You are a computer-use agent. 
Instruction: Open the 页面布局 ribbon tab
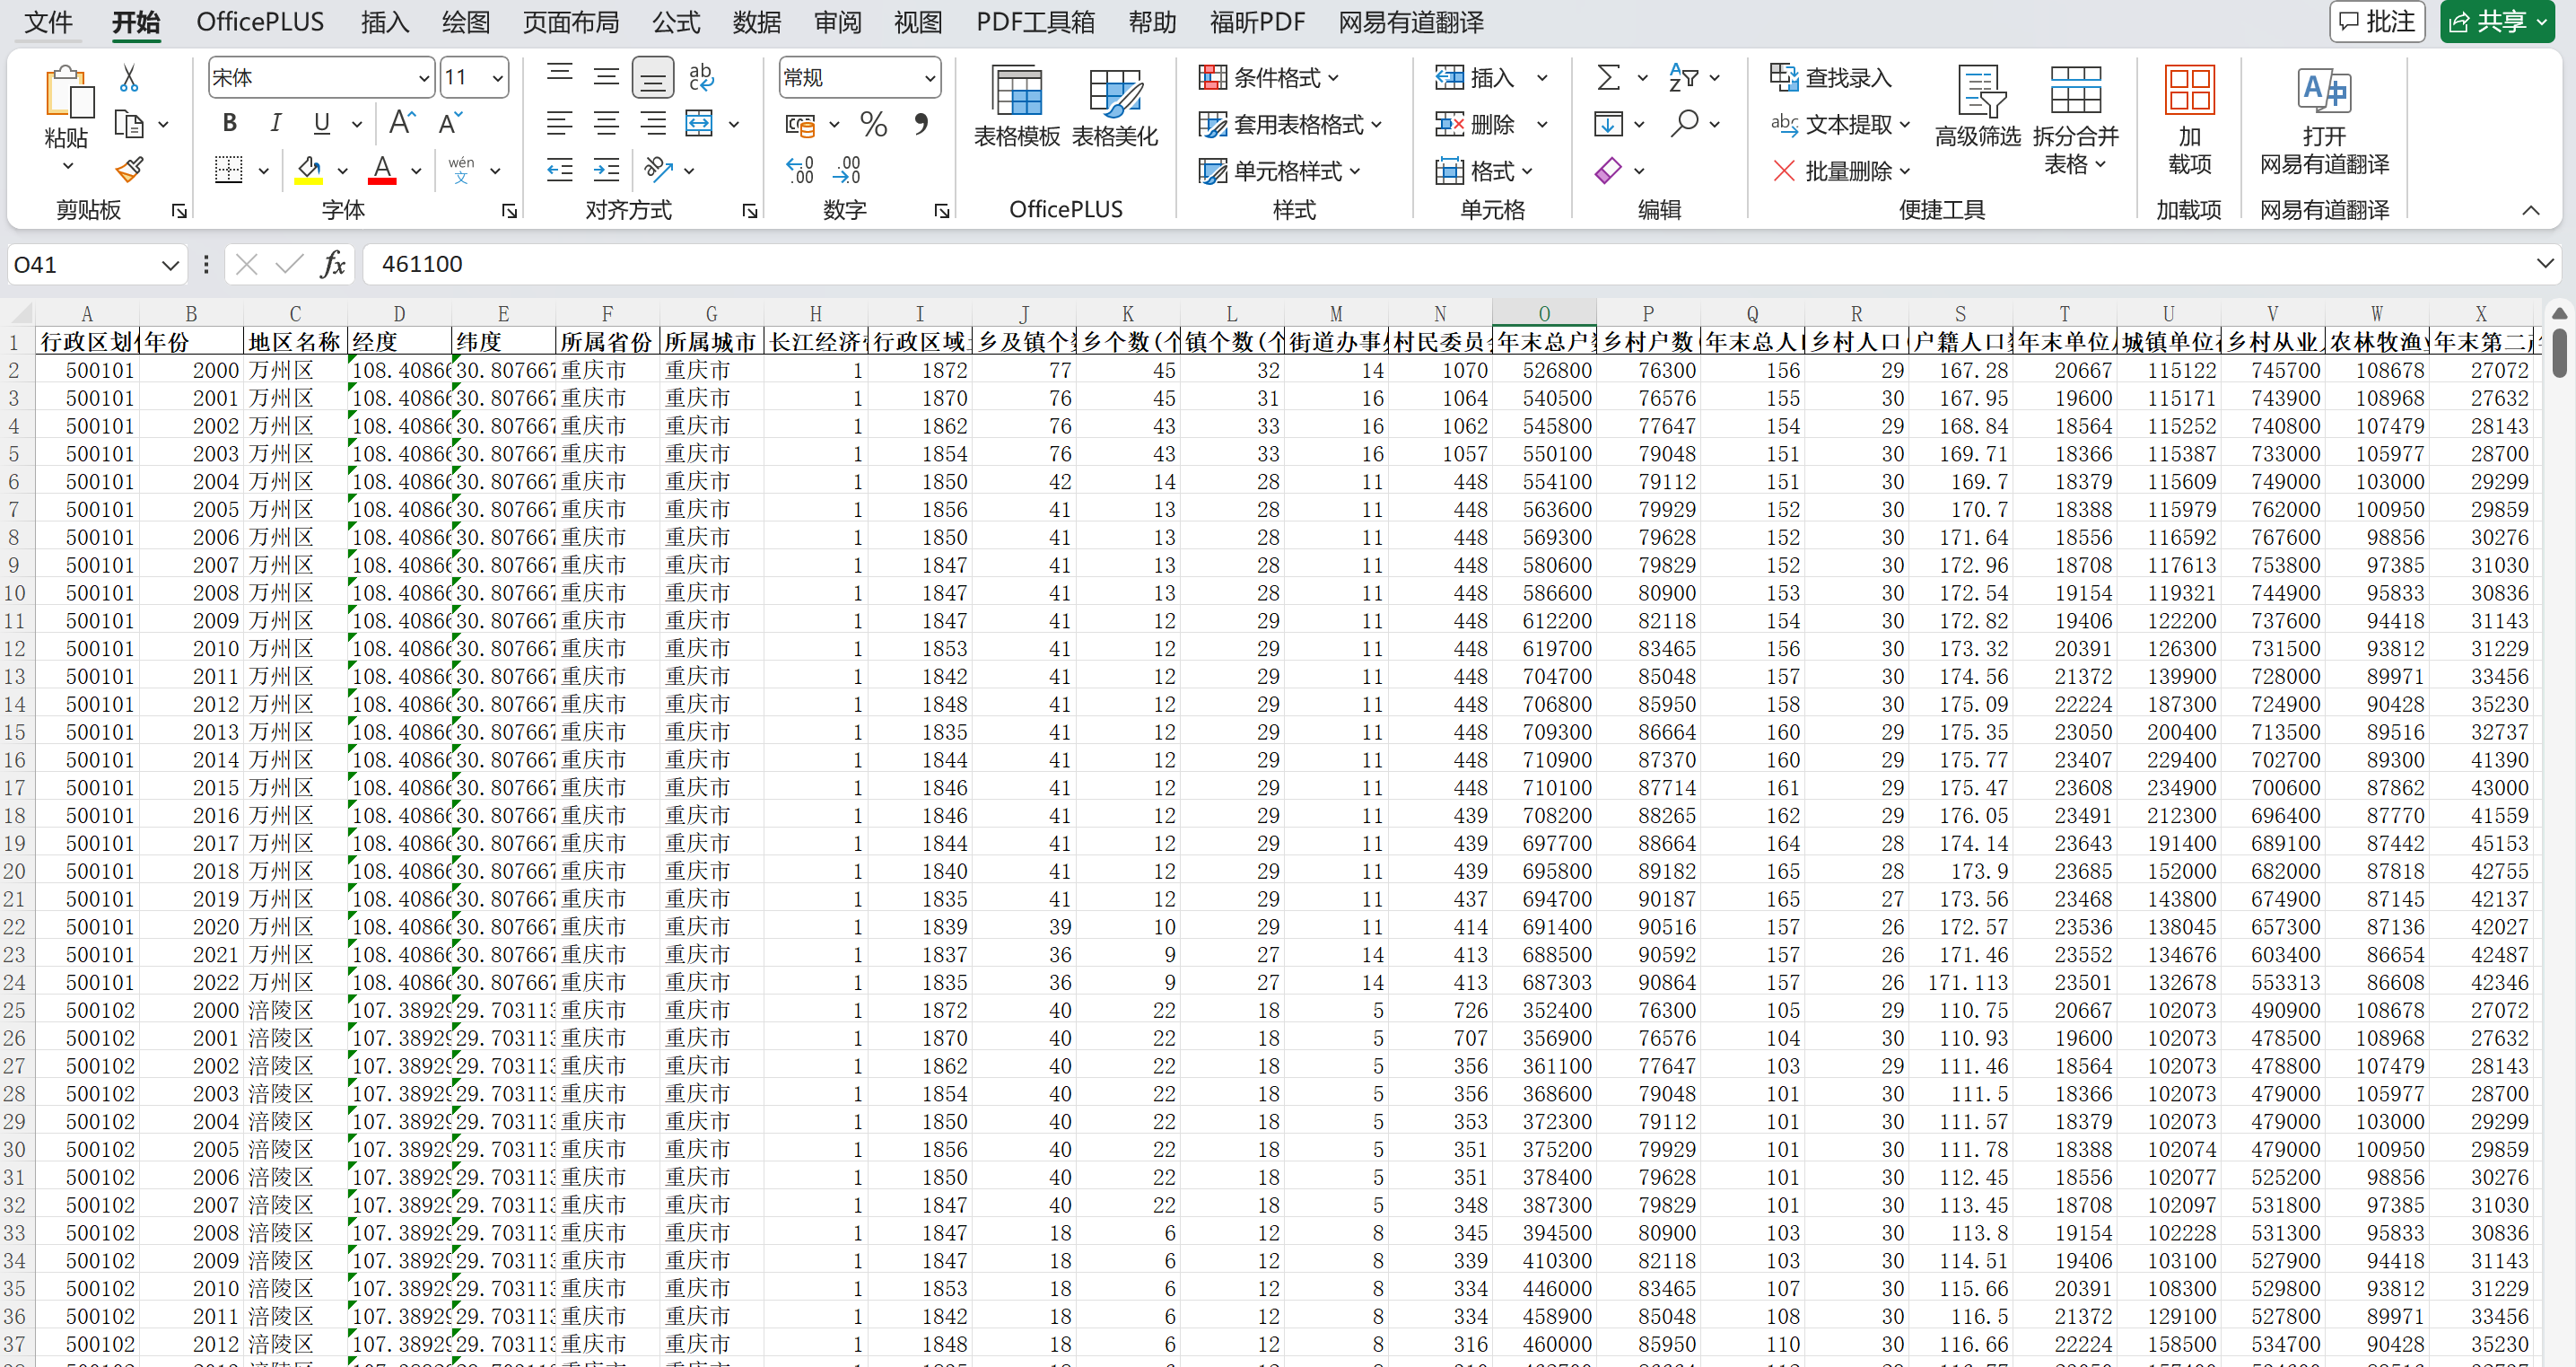coord(570,22)
